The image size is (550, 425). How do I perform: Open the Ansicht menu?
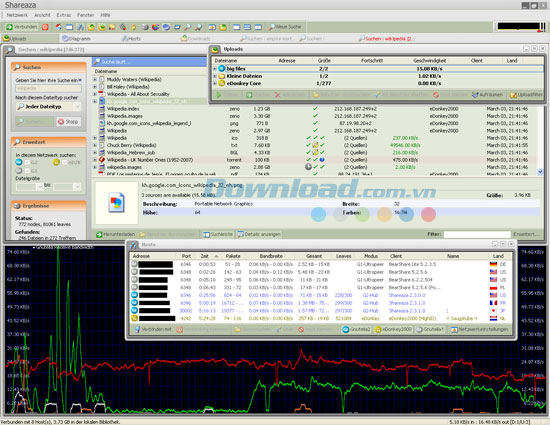click(42, 15)
